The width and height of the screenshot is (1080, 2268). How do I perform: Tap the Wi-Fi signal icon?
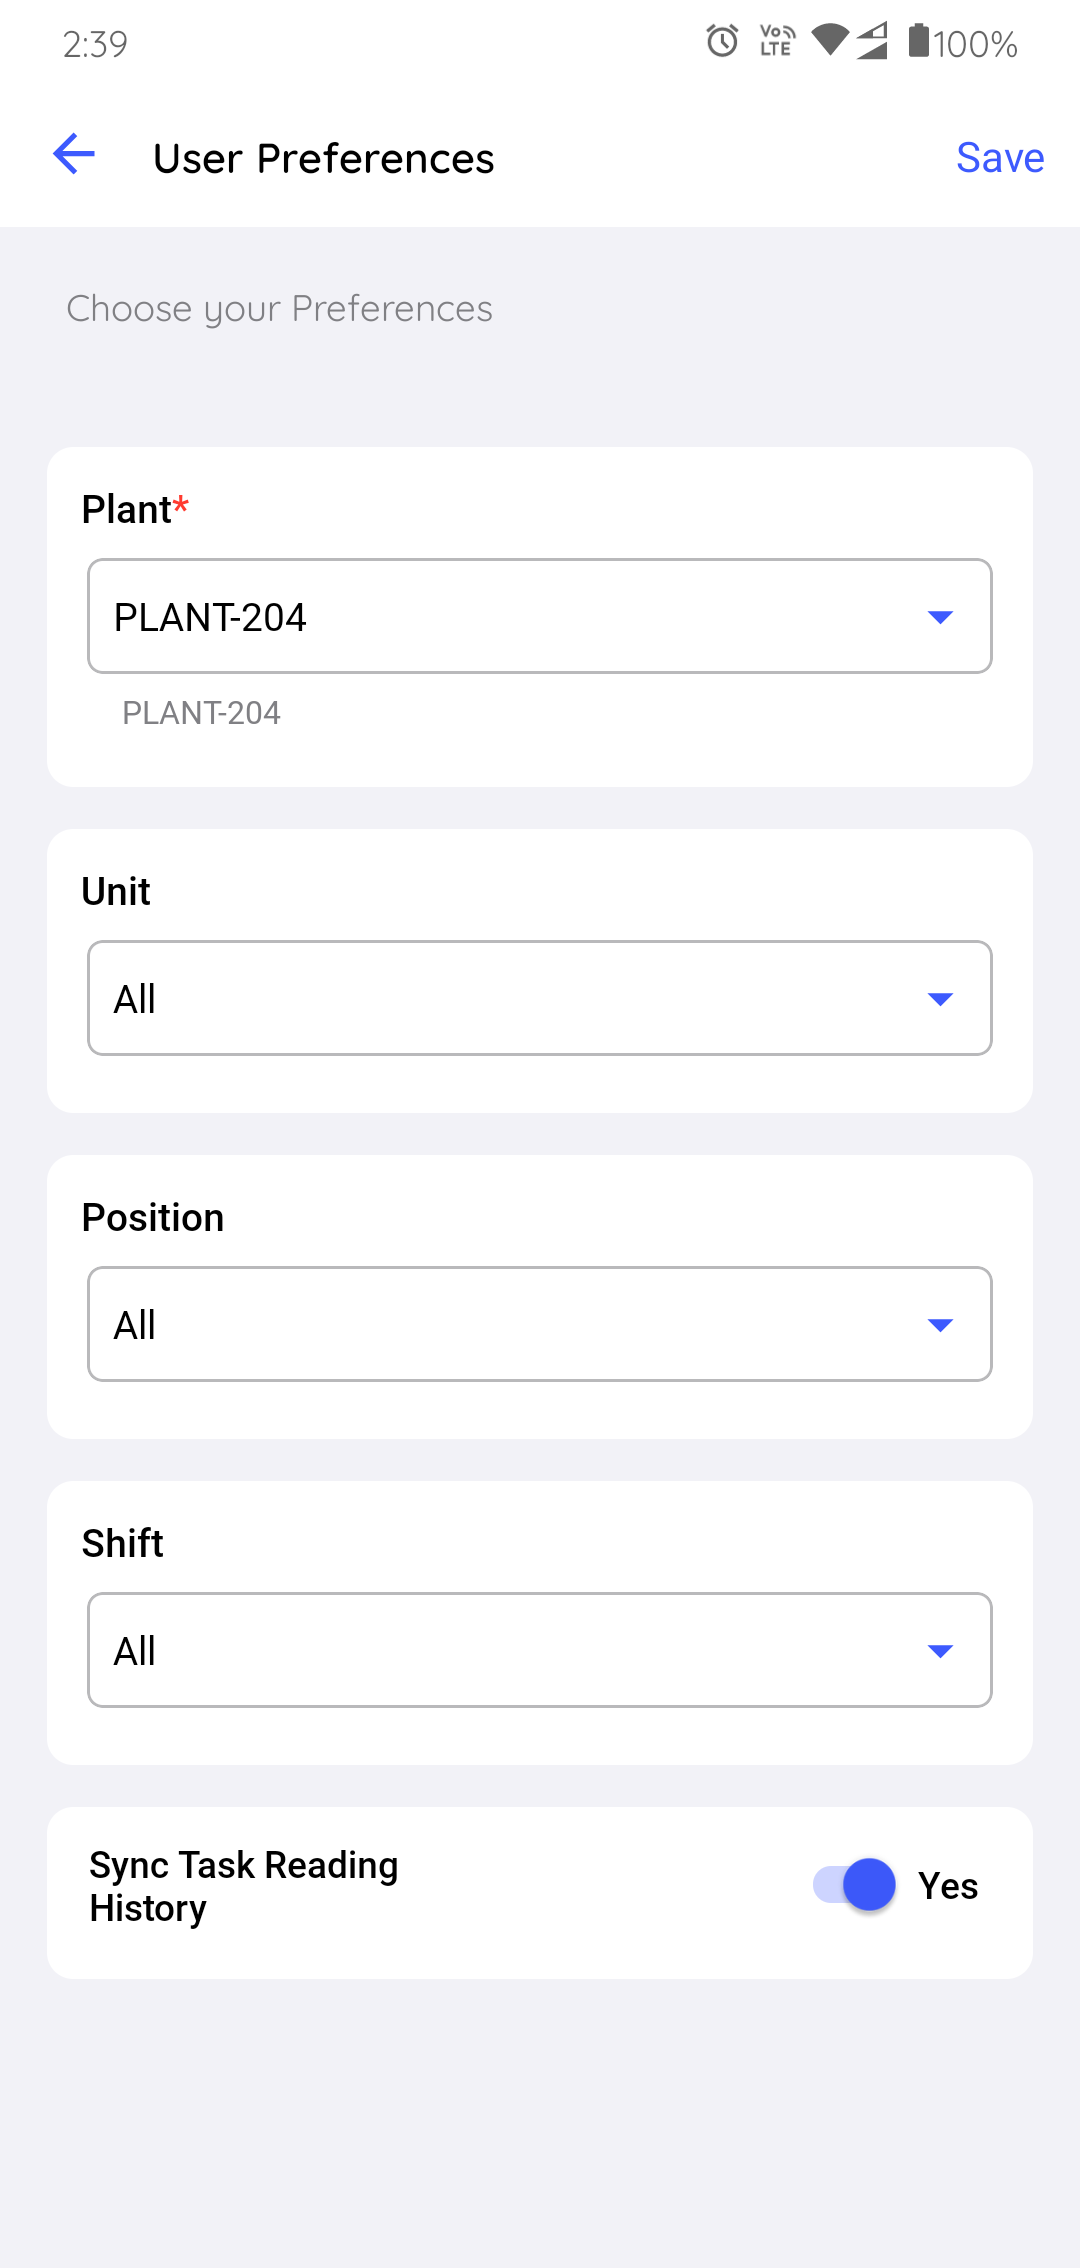830,41
